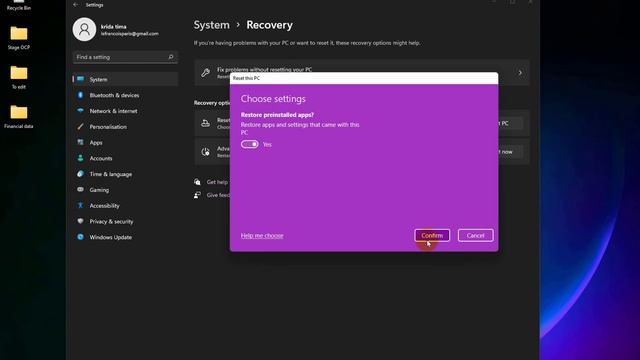Open Time & language icon
Screen dimensions: 640x360
click(80, 174)
